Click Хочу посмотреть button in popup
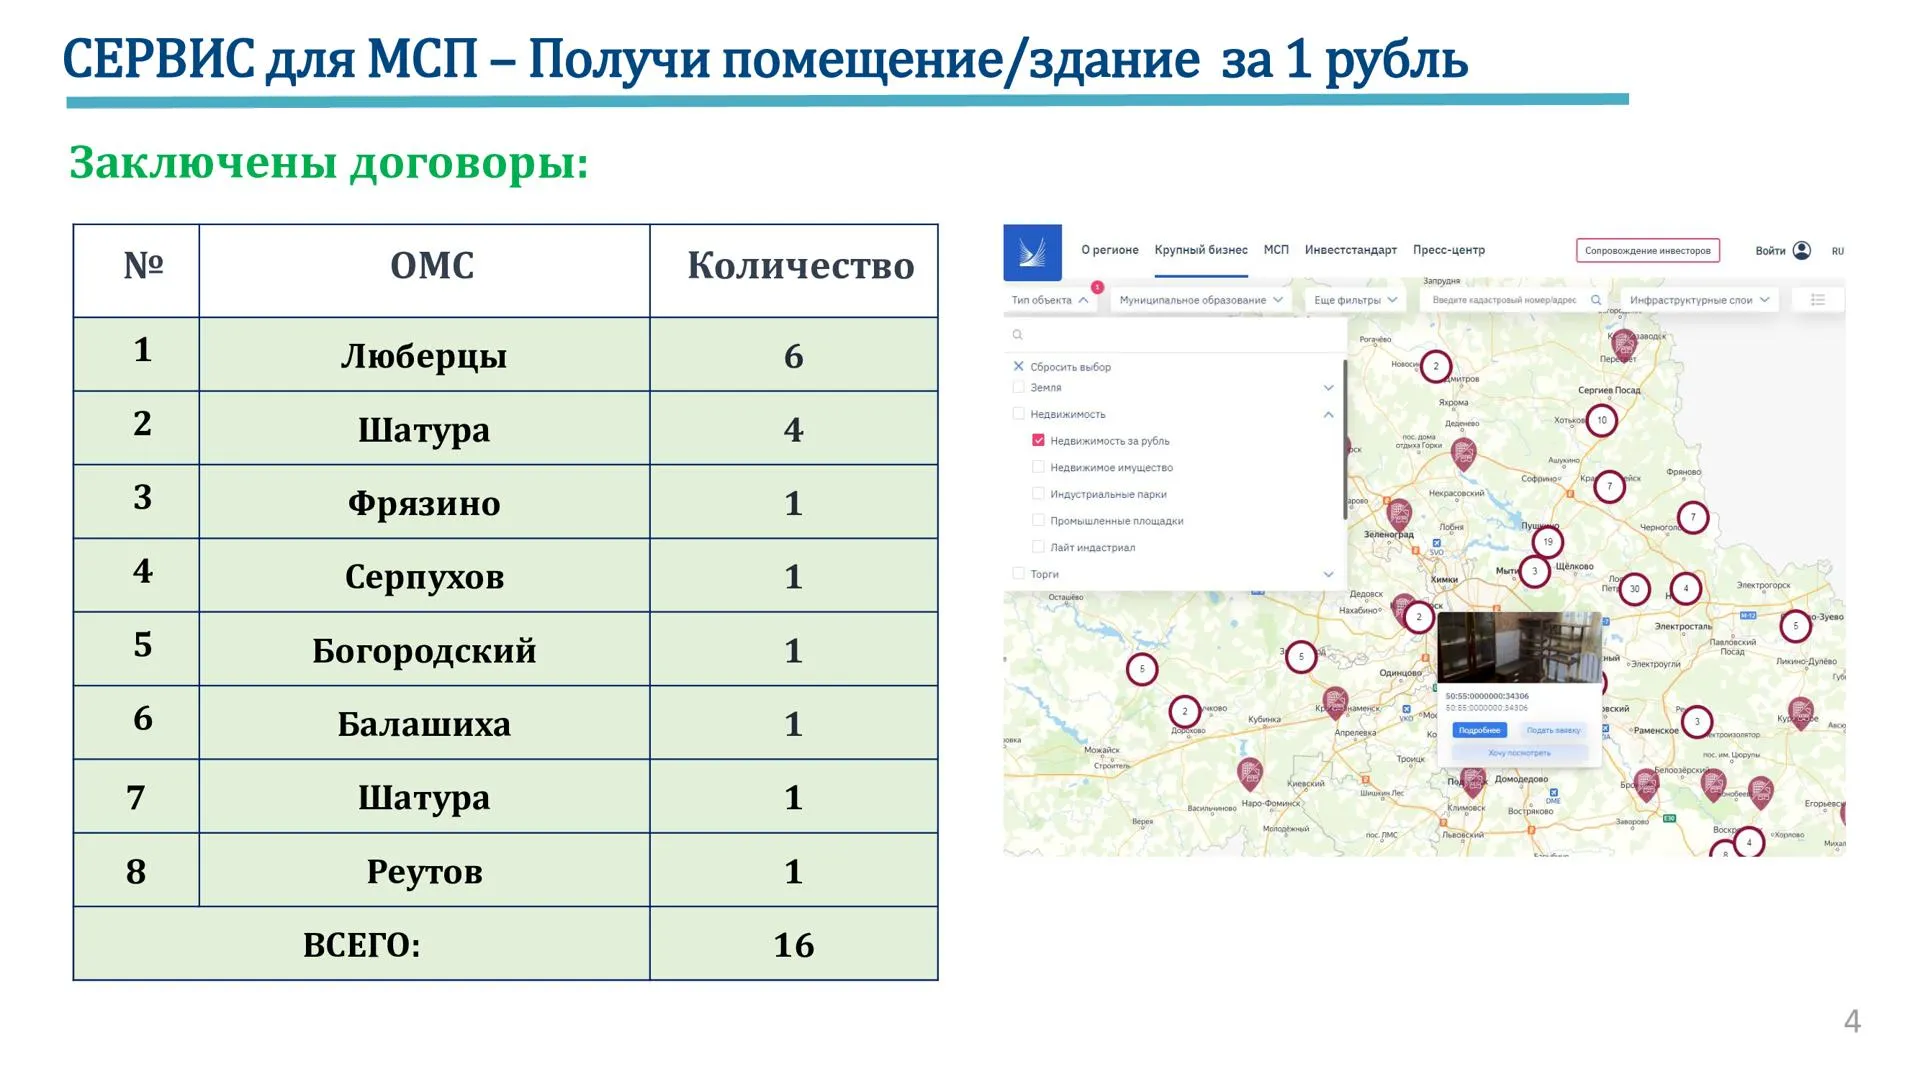1920x1079 pixels. [x=1519, y=753]
